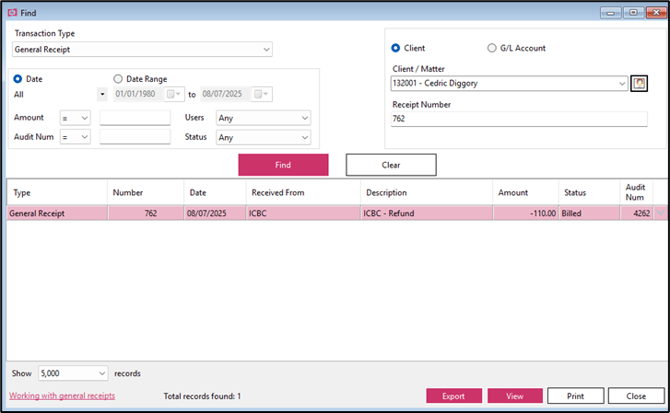Click the Clear button

click(x=391, y=165)
